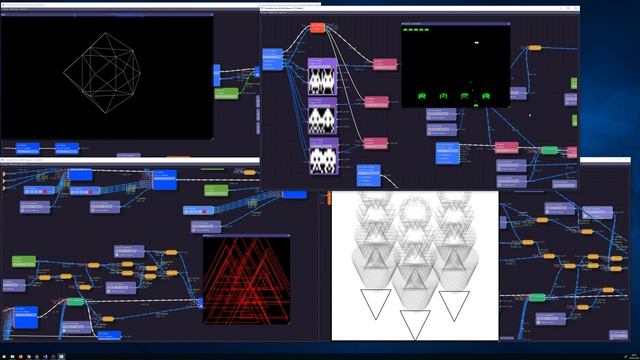This screenshot has width=640, height=360.
Task: Select the top invader sprite preview node
Action: click(322, 77)
